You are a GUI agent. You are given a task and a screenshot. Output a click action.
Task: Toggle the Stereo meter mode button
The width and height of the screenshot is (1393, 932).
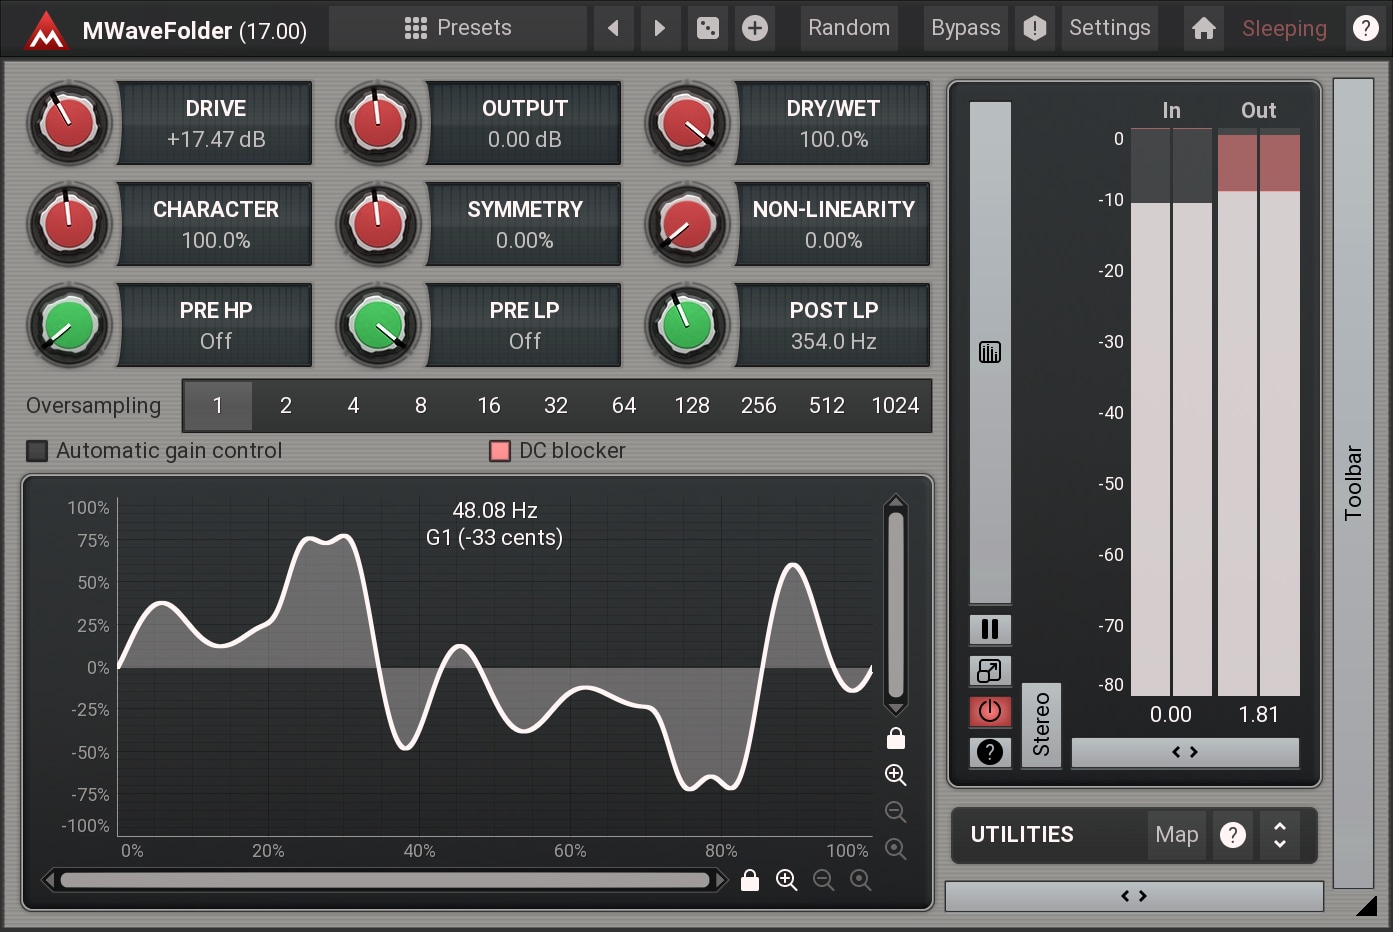[x=1041, y=725]
